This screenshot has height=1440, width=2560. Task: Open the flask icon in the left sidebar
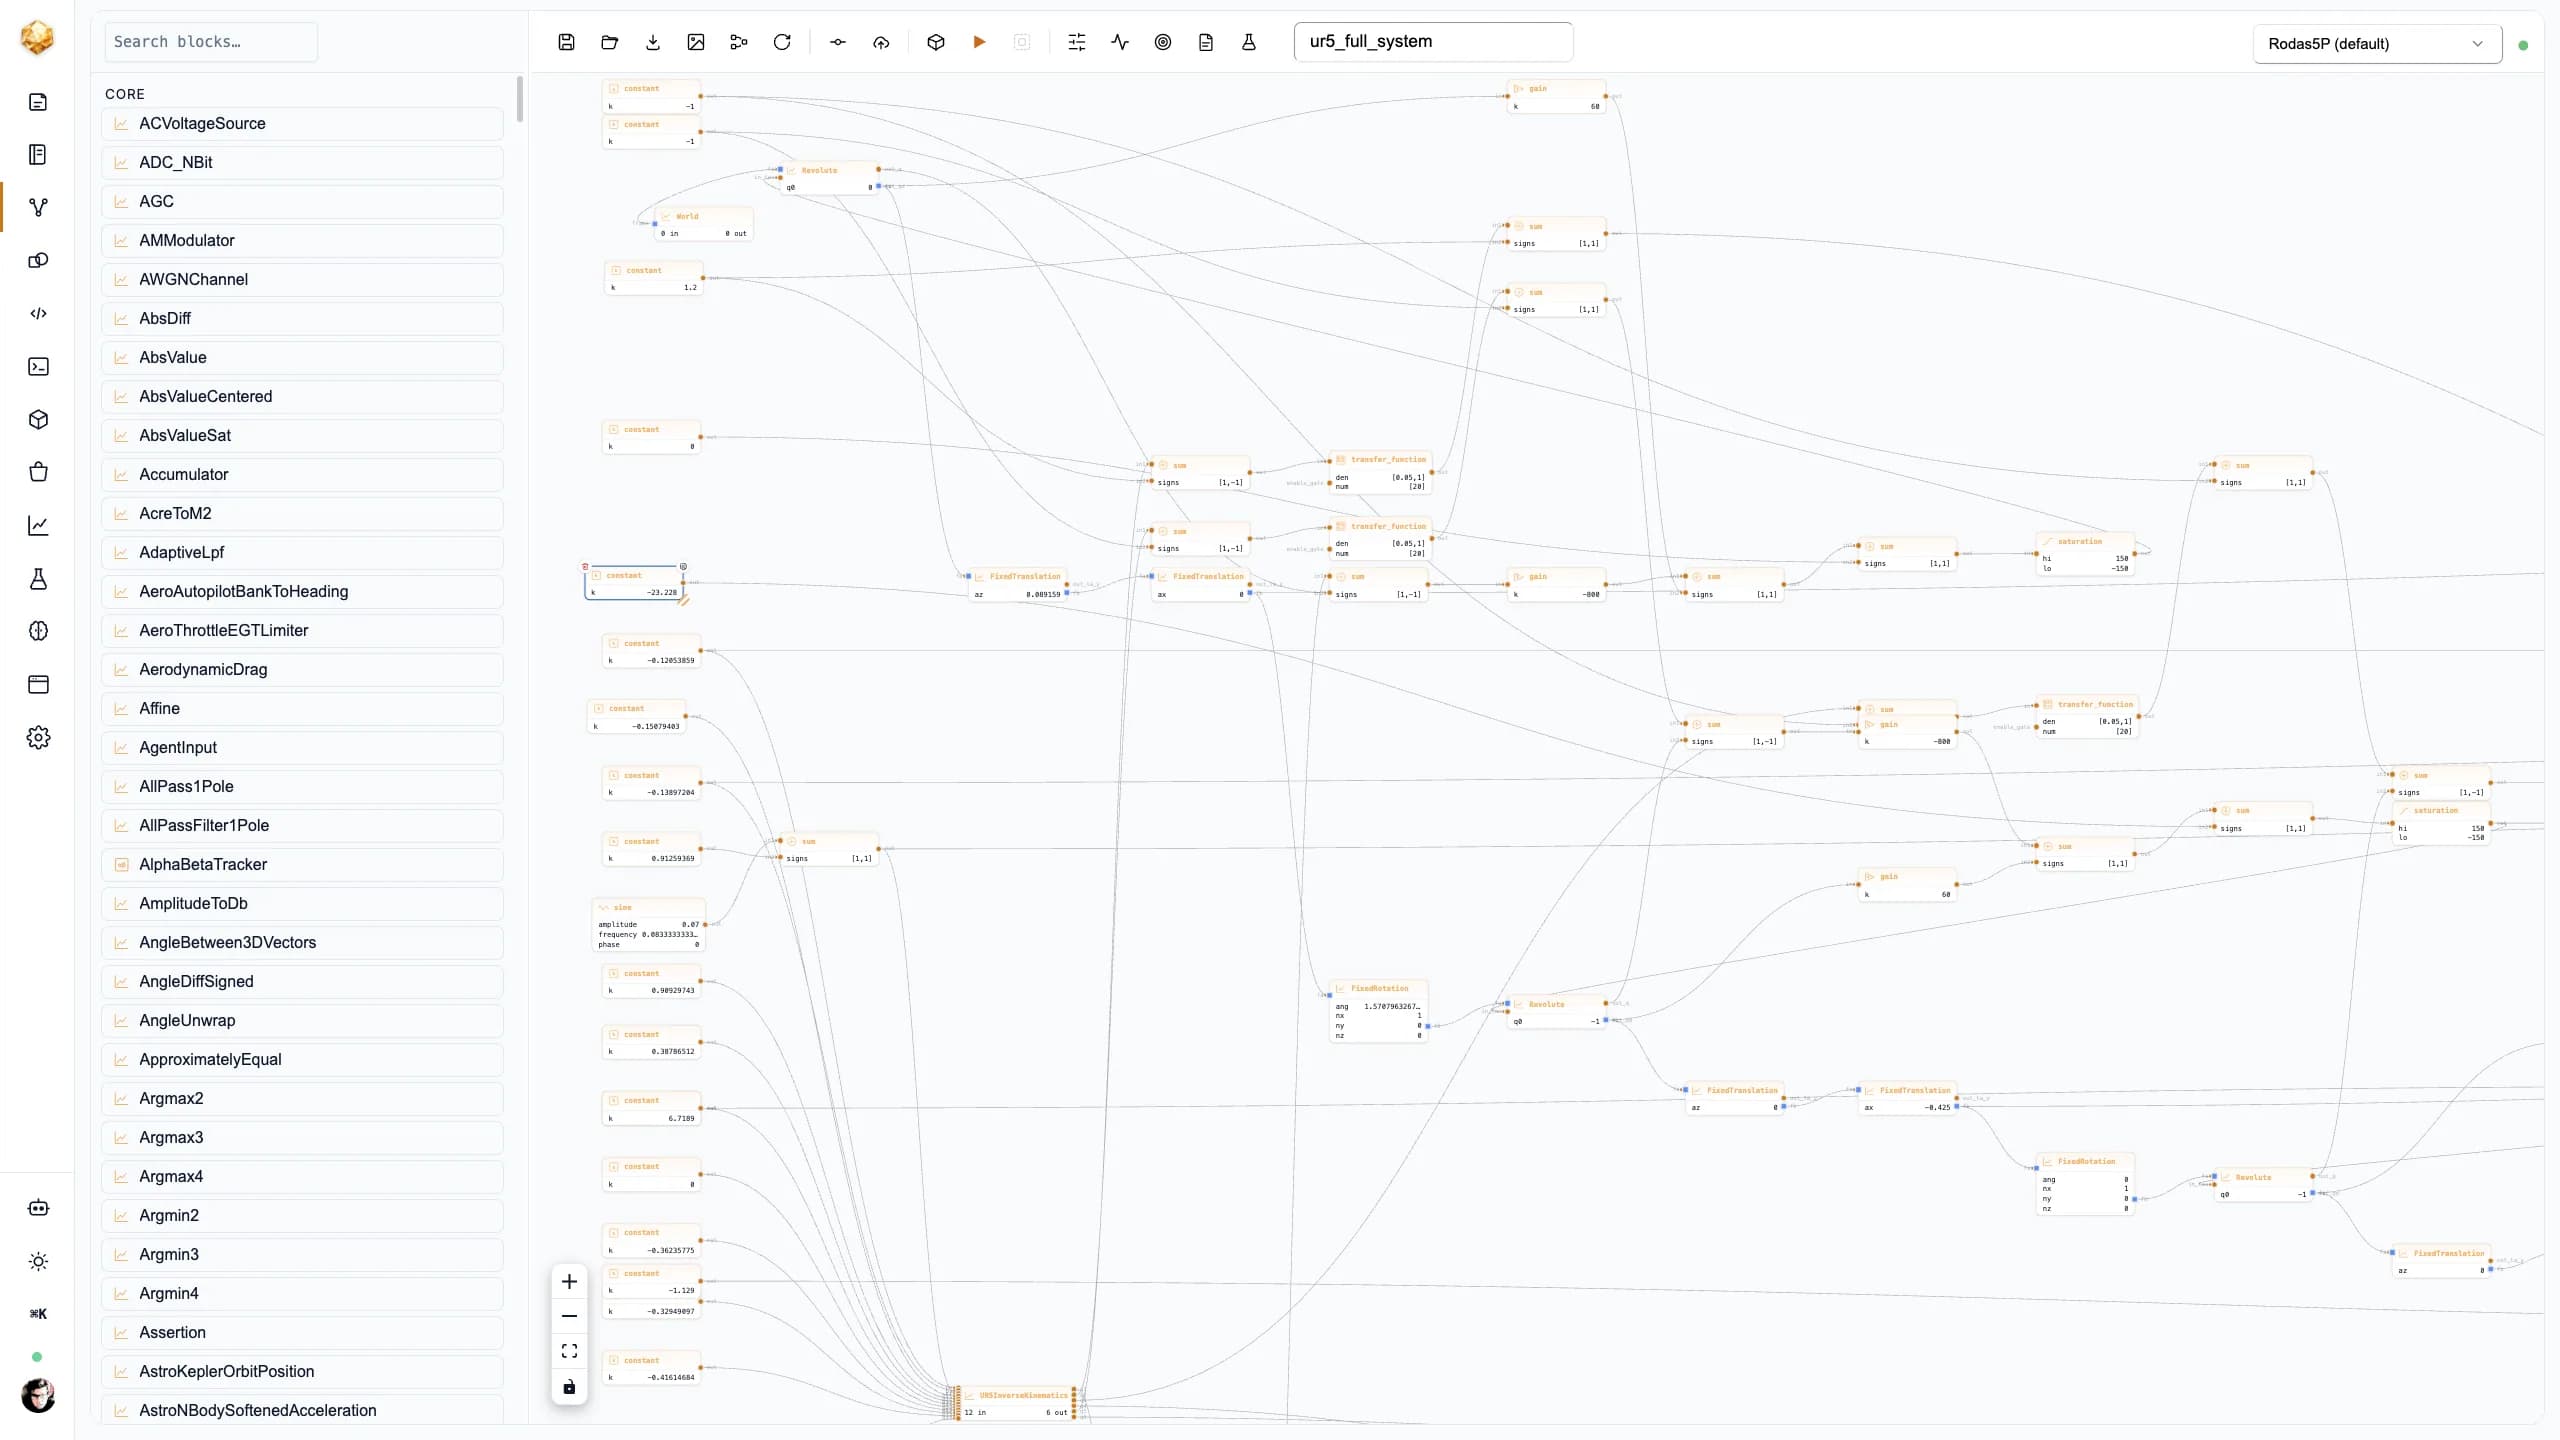[38, 578]
